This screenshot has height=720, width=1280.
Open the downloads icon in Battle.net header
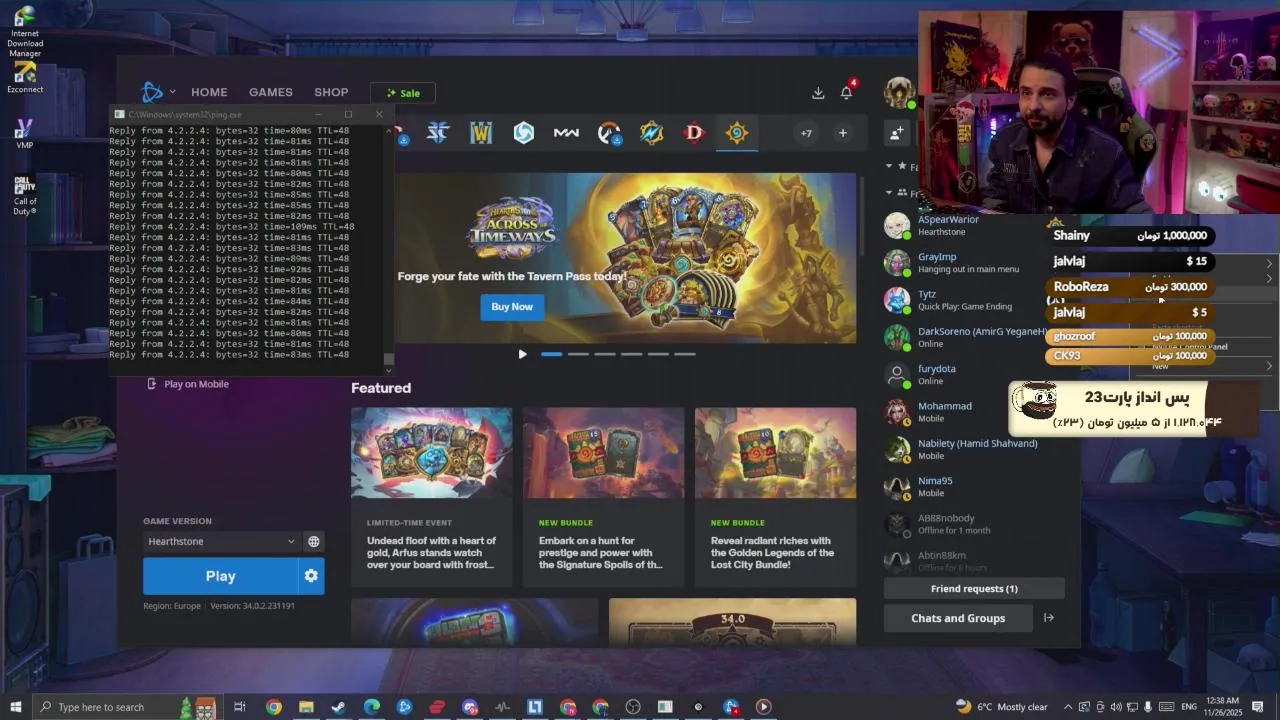coord(818,93)
